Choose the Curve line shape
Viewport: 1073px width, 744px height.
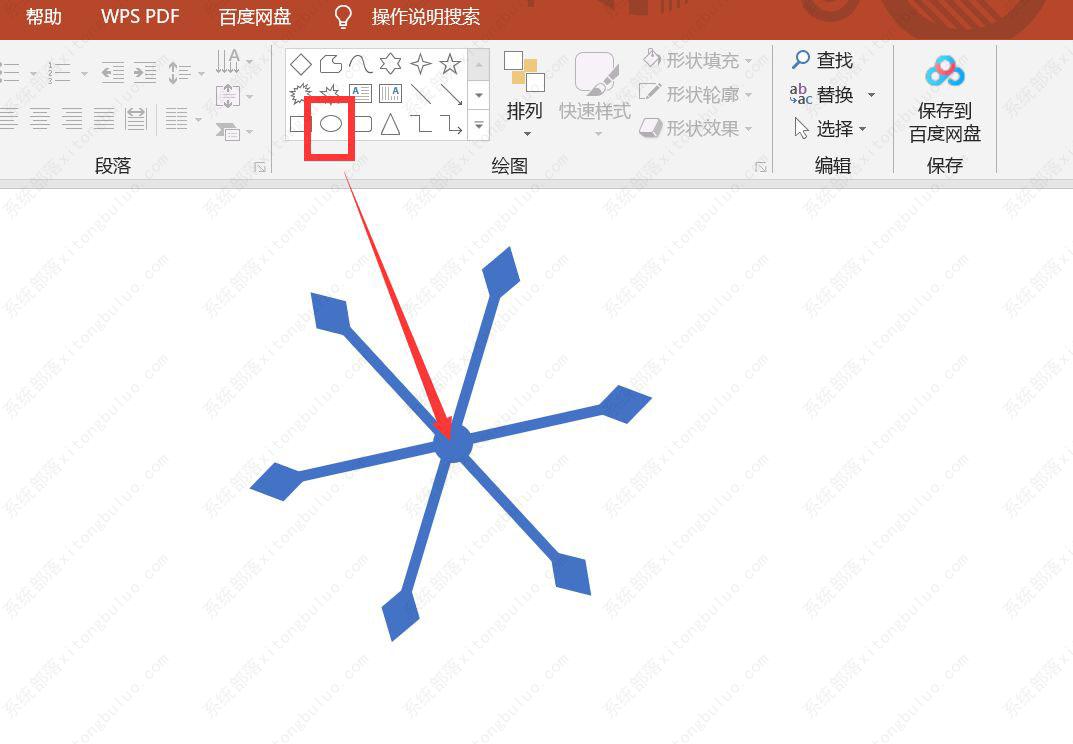pyautogui.click(x=360, y=64)
